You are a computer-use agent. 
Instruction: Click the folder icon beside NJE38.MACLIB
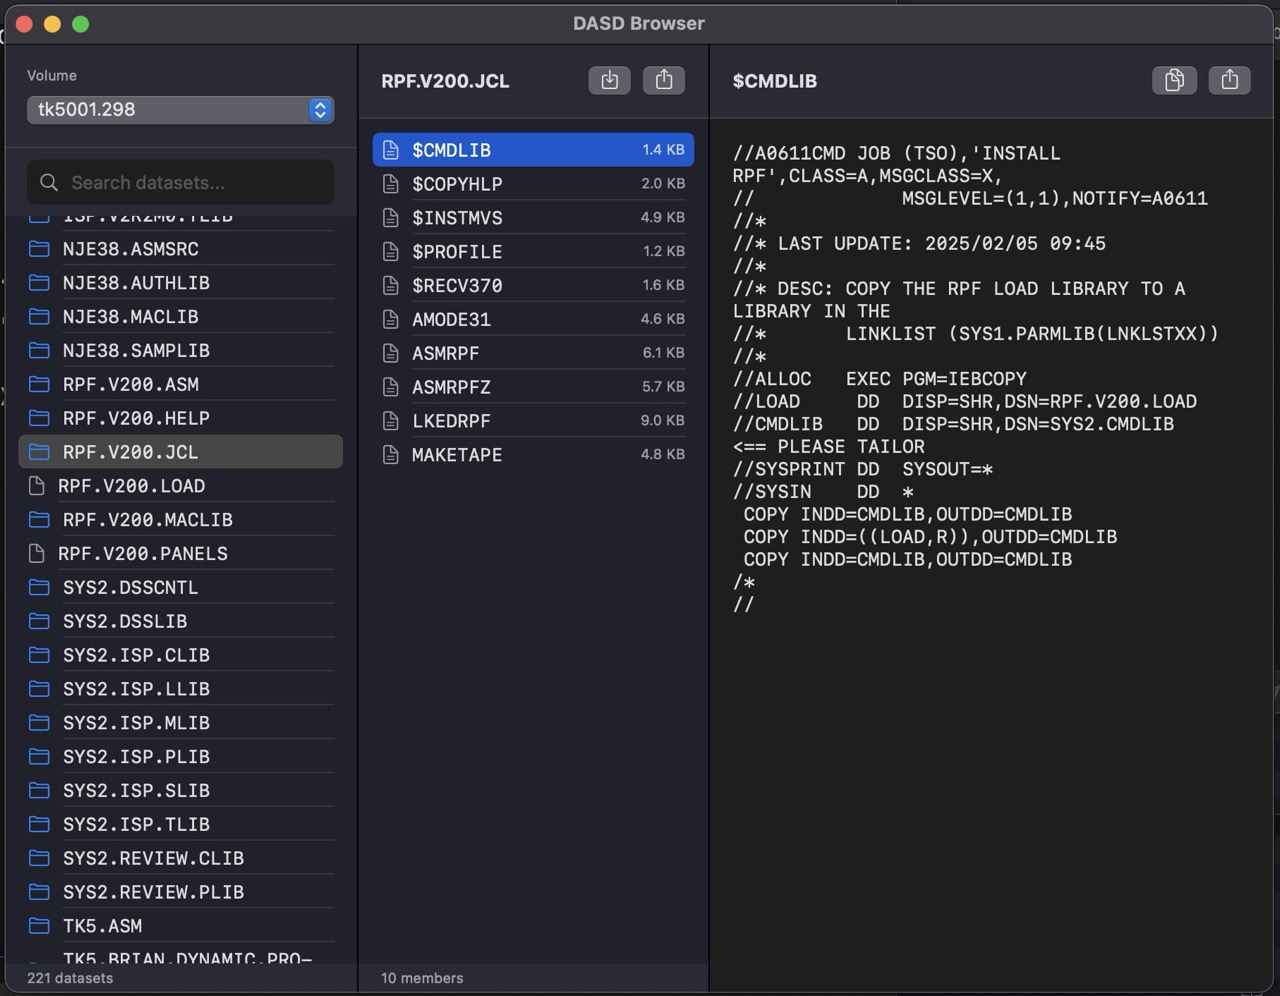click(x=39, y=316)
